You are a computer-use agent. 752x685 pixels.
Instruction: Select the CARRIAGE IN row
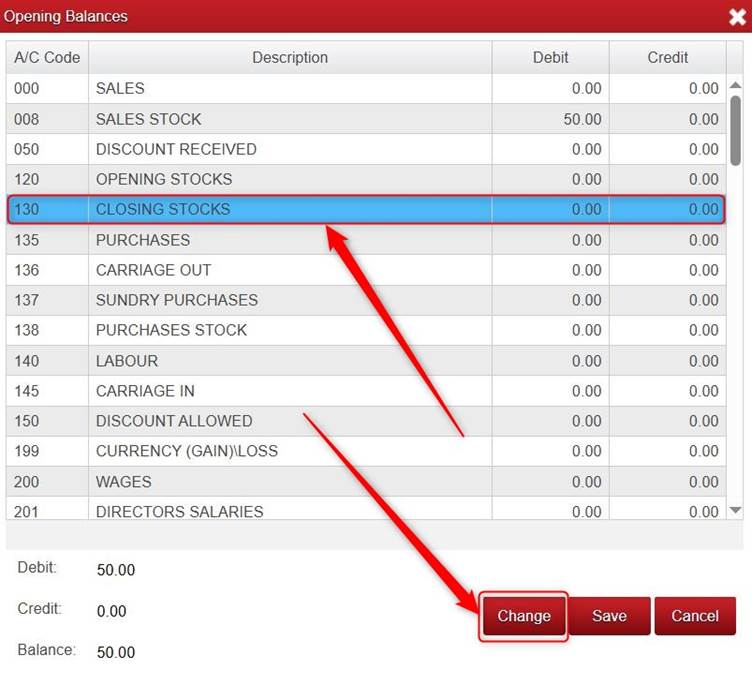tap(366, 391)
